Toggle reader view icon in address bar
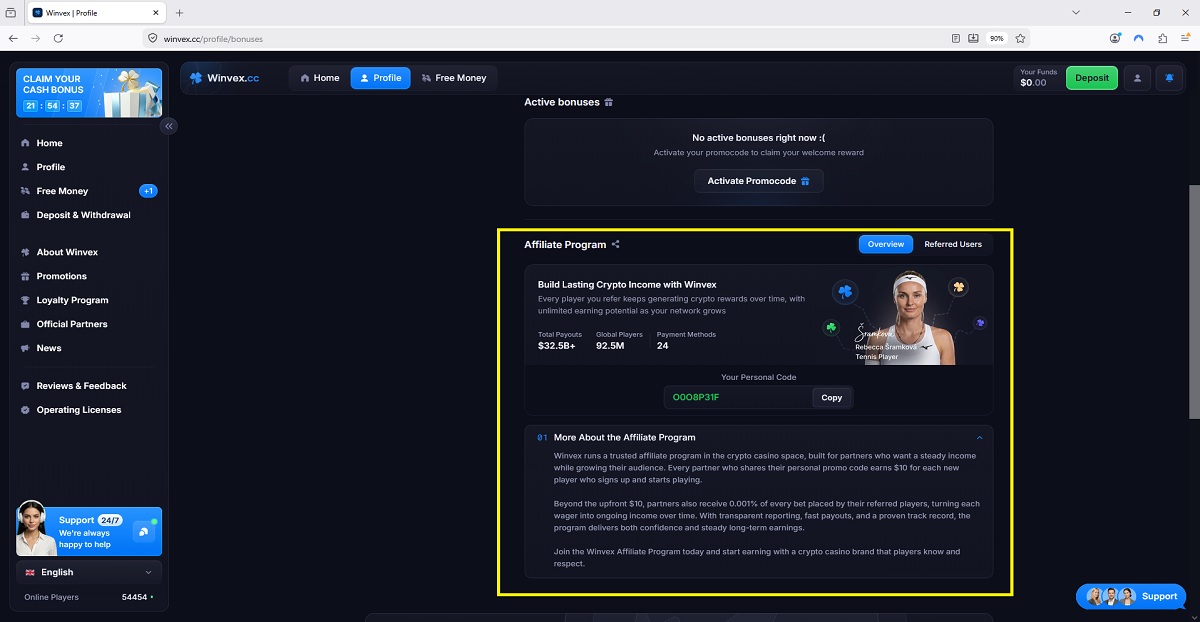Screen dimensions: 1200x622 click(x=956, y=38)
